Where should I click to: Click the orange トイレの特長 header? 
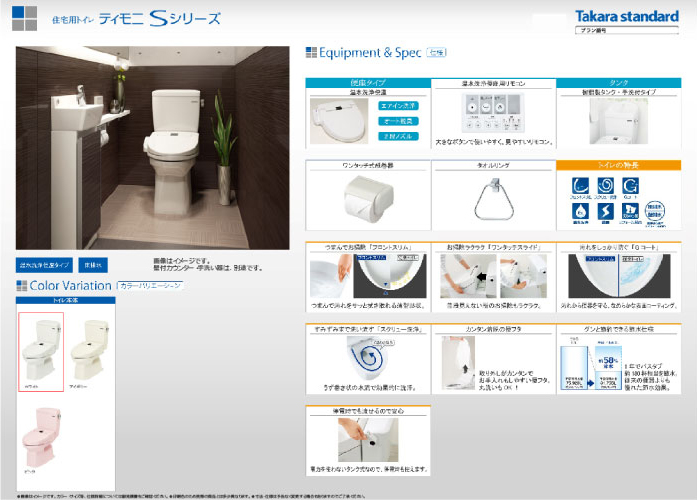point(618,165)
